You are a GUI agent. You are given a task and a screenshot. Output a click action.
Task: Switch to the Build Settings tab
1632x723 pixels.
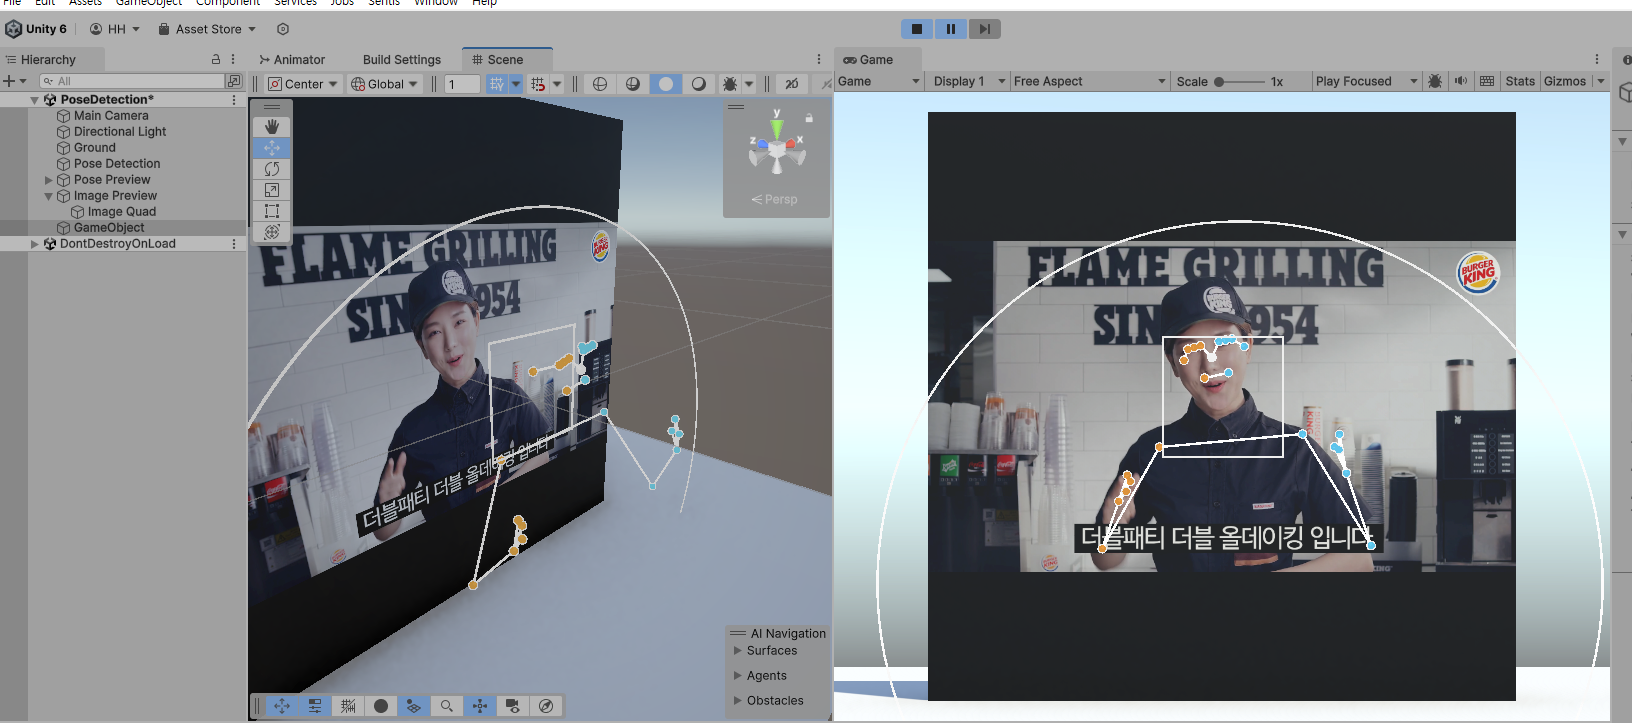[402, 60]
